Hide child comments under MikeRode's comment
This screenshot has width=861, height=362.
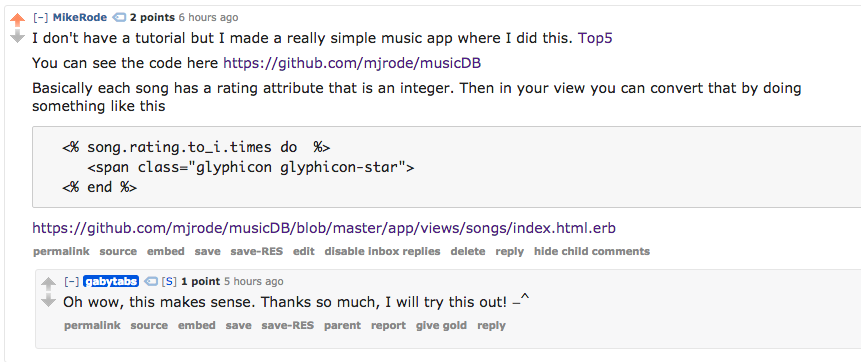click(592, 252)
